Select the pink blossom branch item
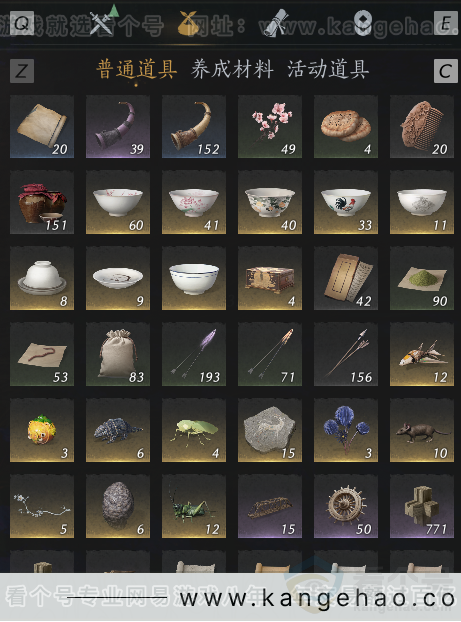Screen dimensions: 461x622 [270, 127]
